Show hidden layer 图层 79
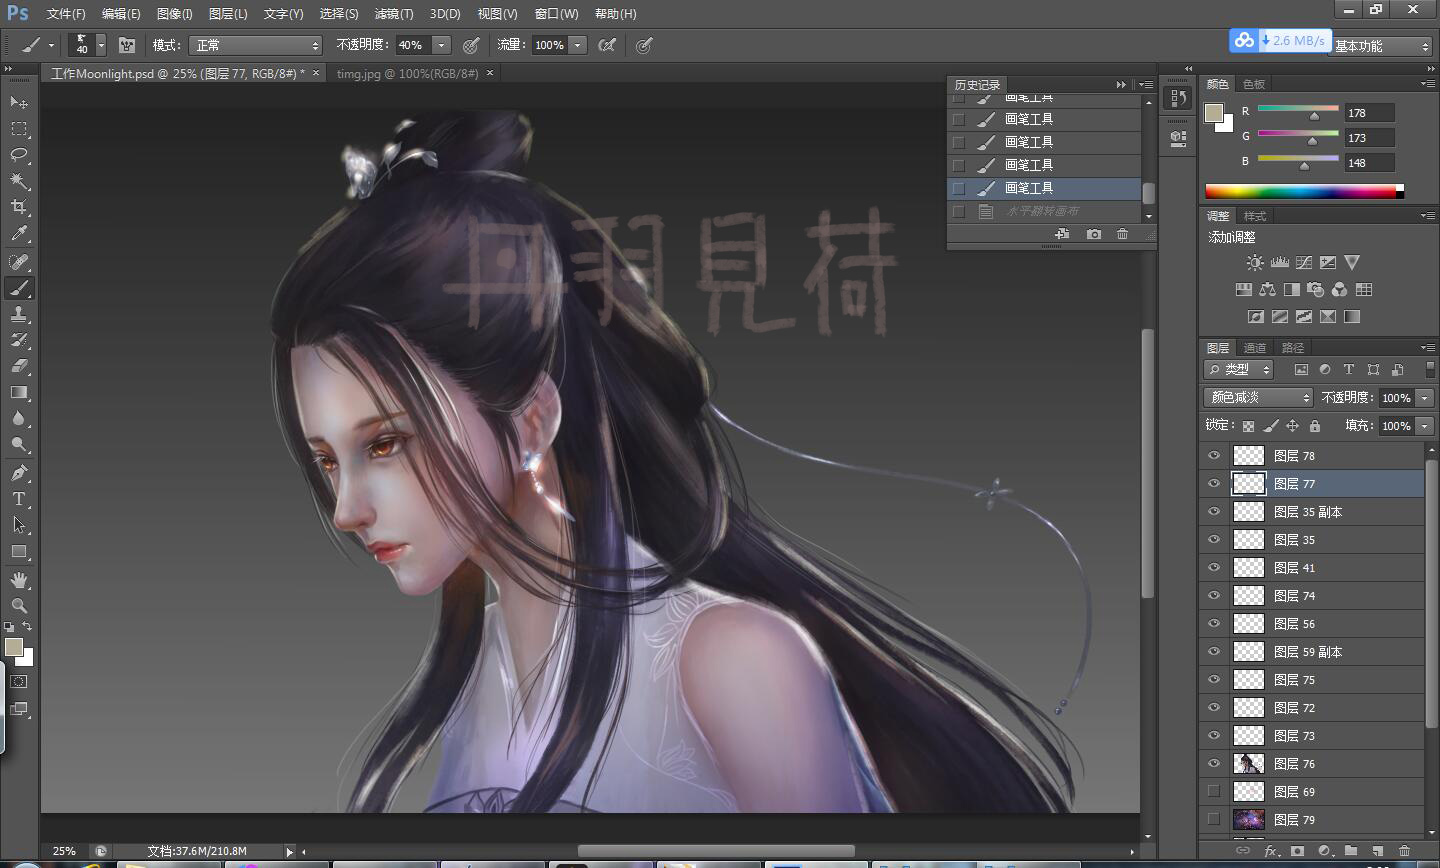Screen dimensions: 1440x868 coord(1214,820)
